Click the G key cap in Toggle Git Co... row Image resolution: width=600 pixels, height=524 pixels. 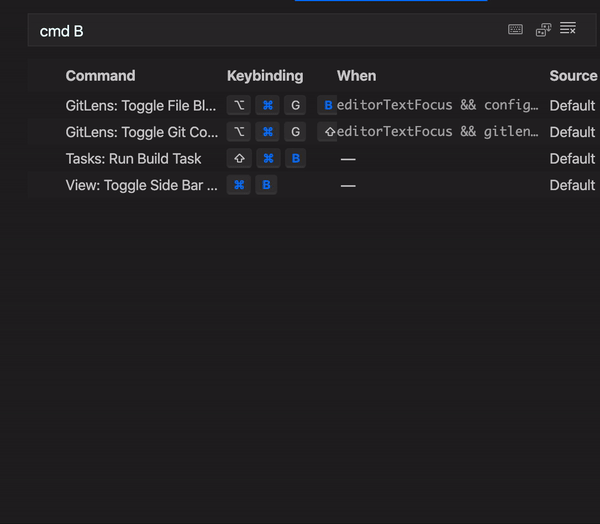tap(295, 132)
